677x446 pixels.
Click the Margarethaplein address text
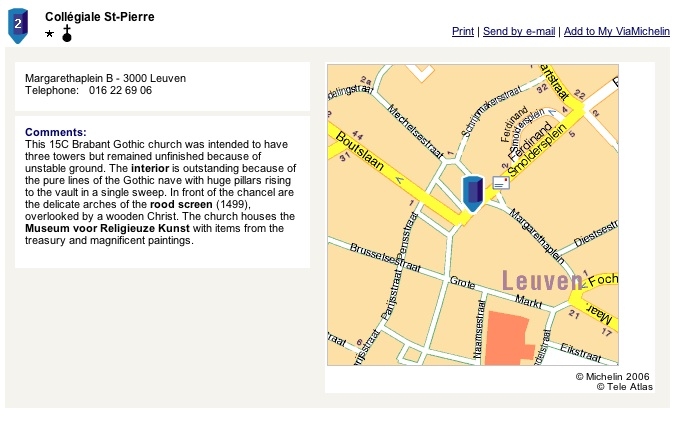click(105, 78)
